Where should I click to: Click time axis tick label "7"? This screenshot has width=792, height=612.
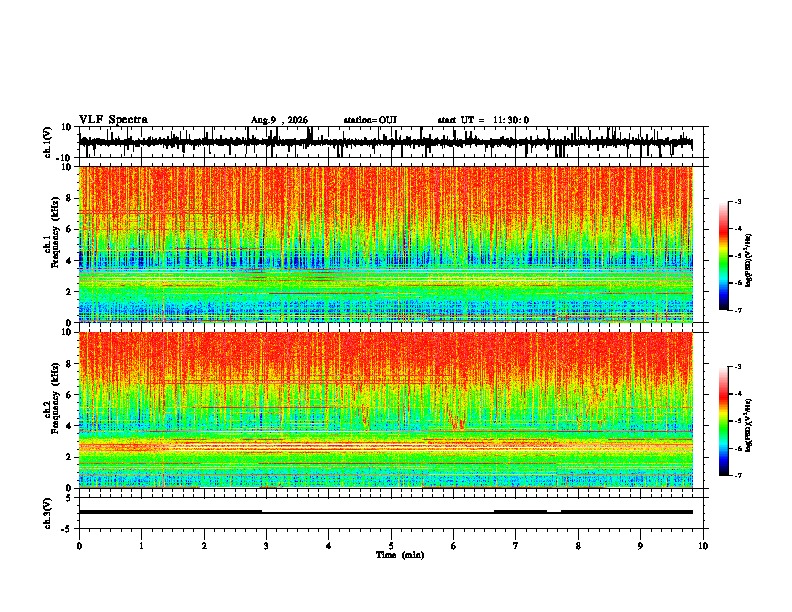(x=516, y=546)
